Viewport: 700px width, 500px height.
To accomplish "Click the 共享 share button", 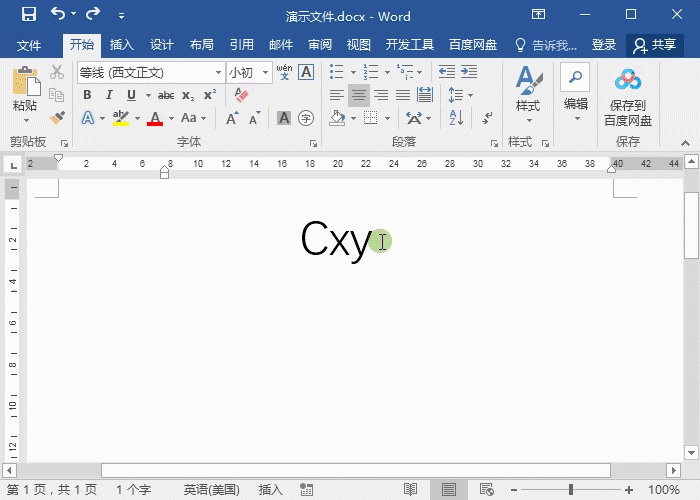I will [655, 45].
